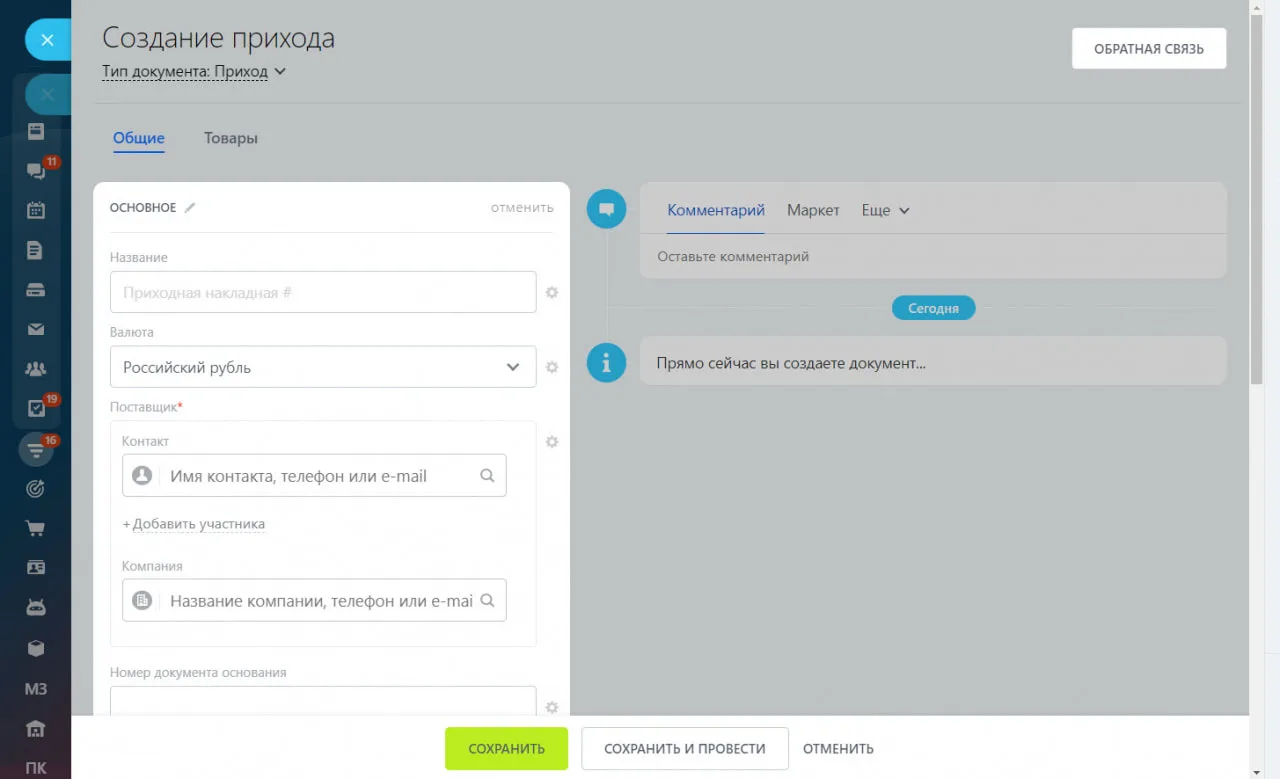1280x779 pixels.
Task: Open the CRM funnel icon with badge 16
Action: [x=37, y=449]
